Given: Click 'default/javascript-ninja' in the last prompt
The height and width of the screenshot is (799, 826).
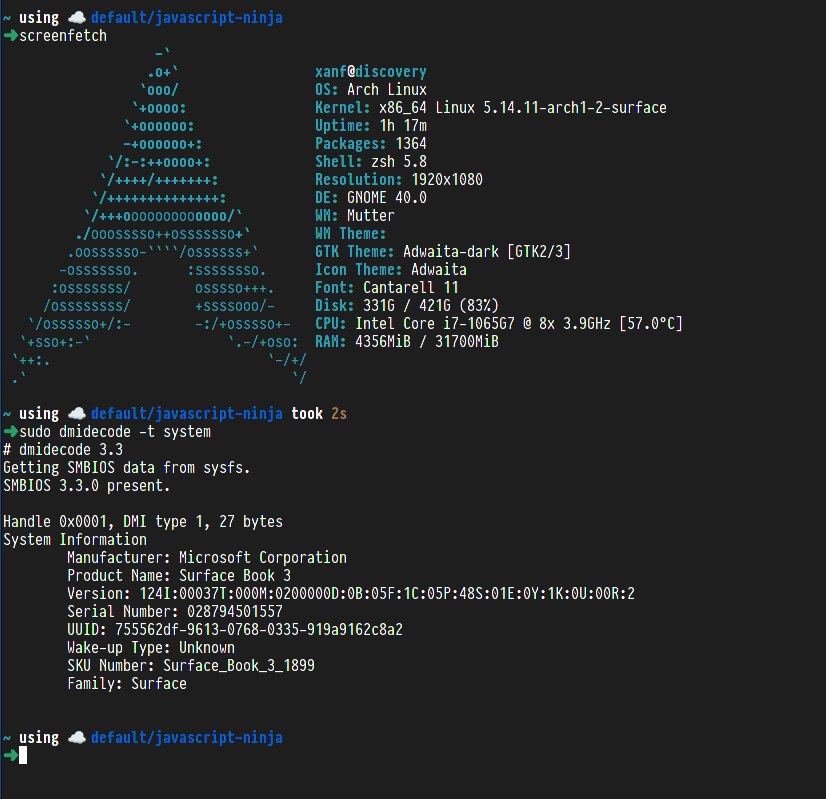Looking at the screenshot, I should pyautogui.click(x=186, y=737).
